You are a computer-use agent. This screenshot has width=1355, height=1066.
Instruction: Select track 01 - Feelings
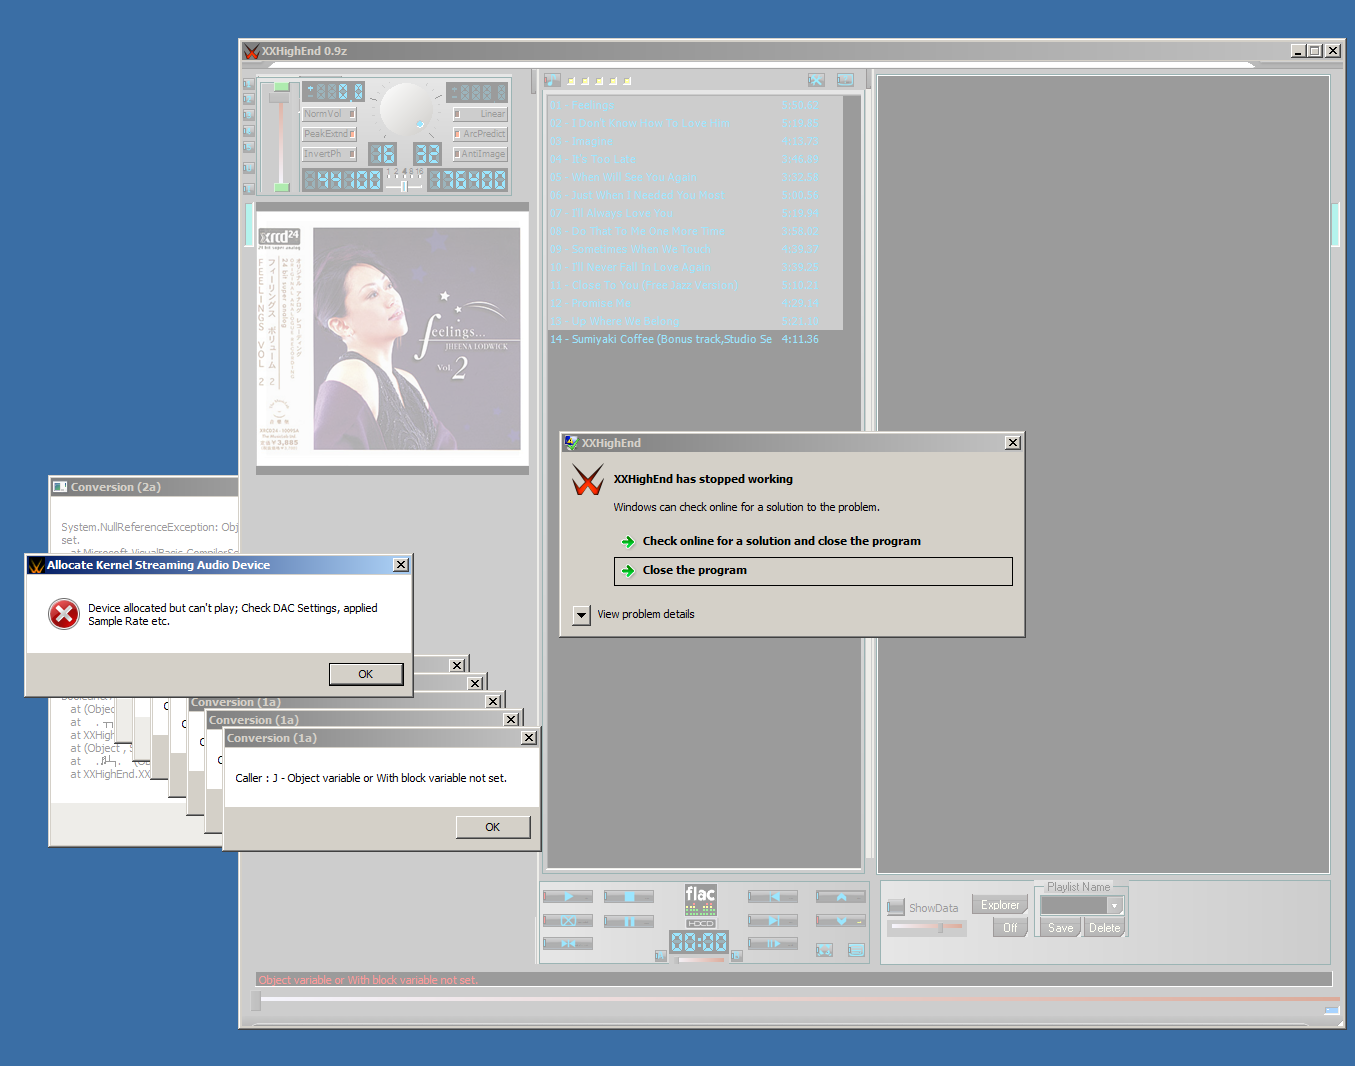tap(694, 105)
